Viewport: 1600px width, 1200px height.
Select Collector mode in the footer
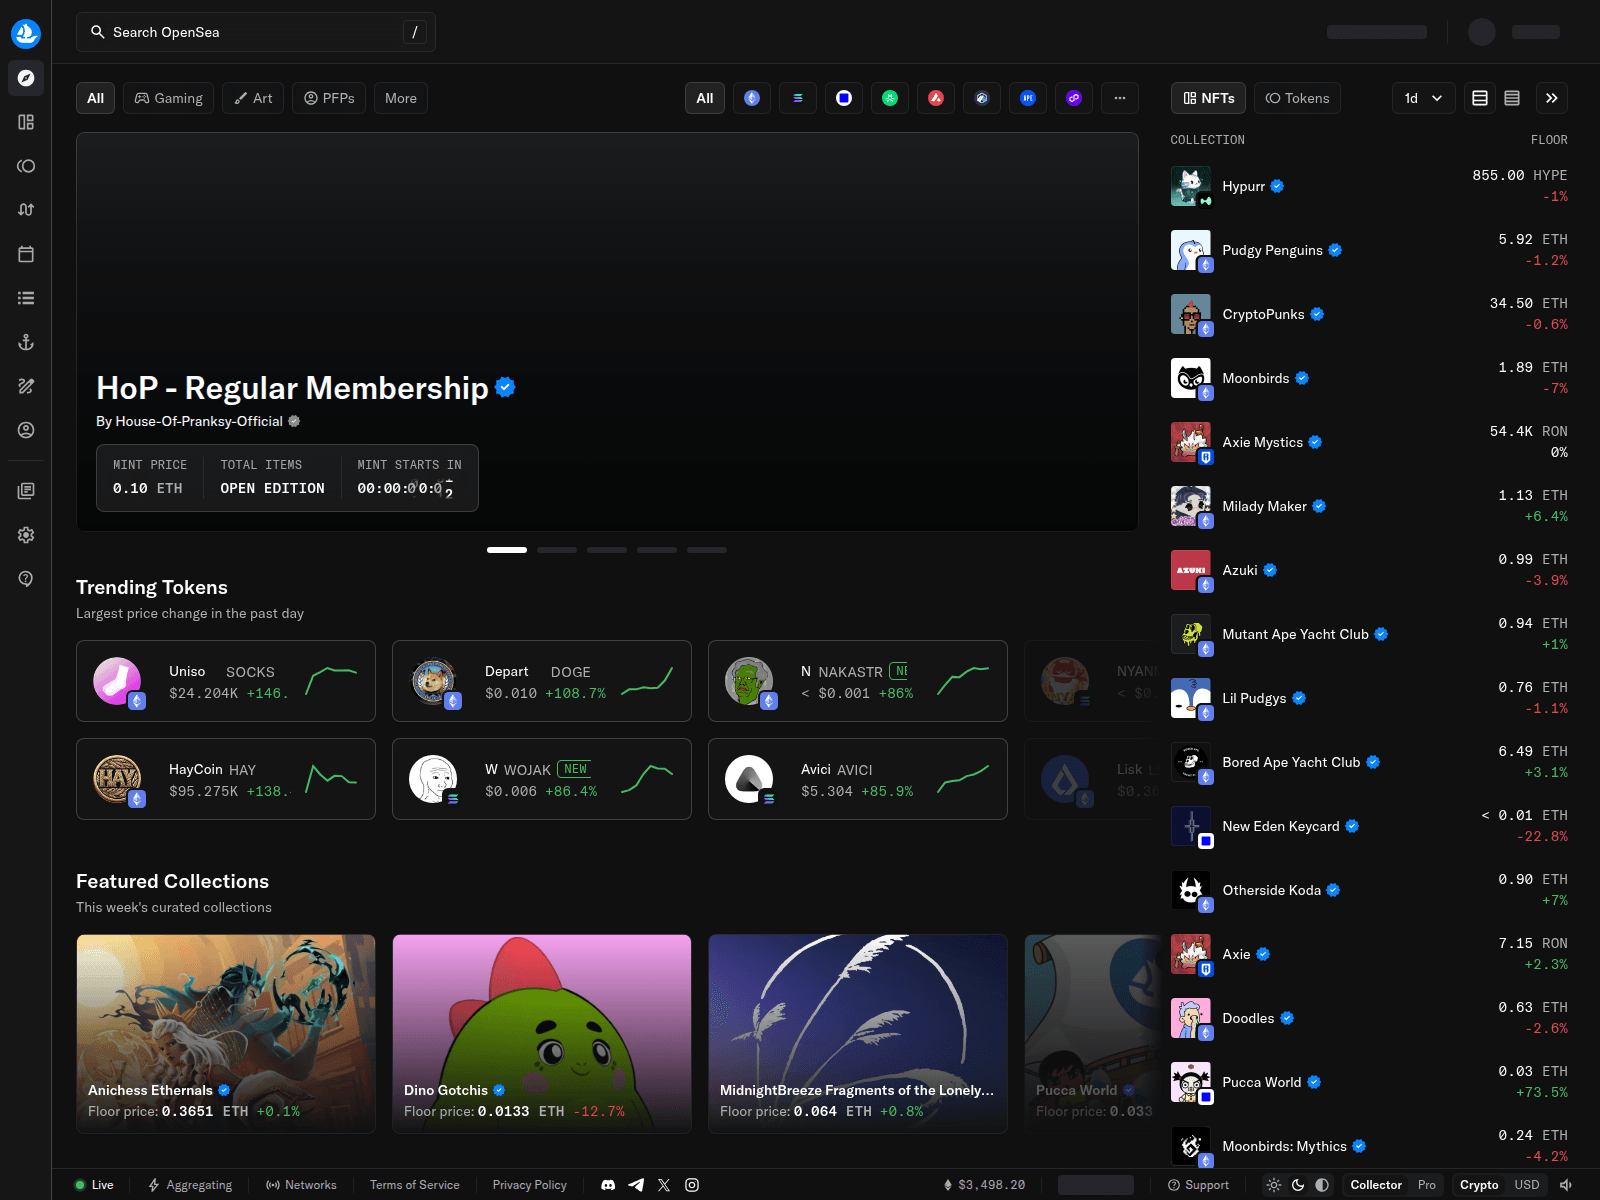coord(1376,1185)
